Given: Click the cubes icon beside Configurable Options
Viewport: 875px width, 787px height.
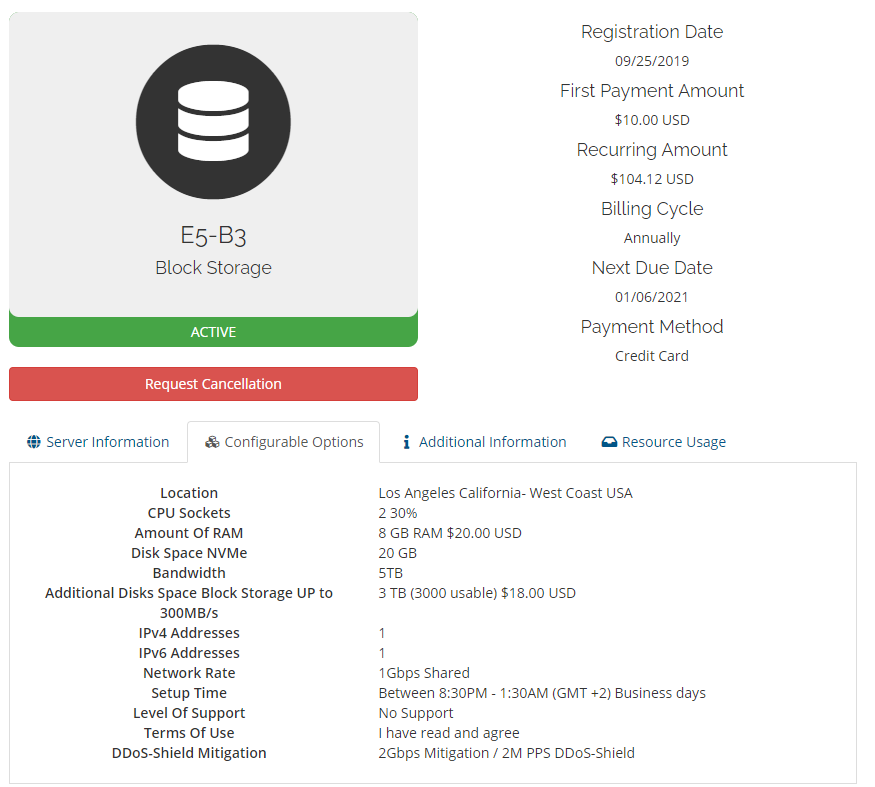Looking at the screenshot, I should [212, 442].
